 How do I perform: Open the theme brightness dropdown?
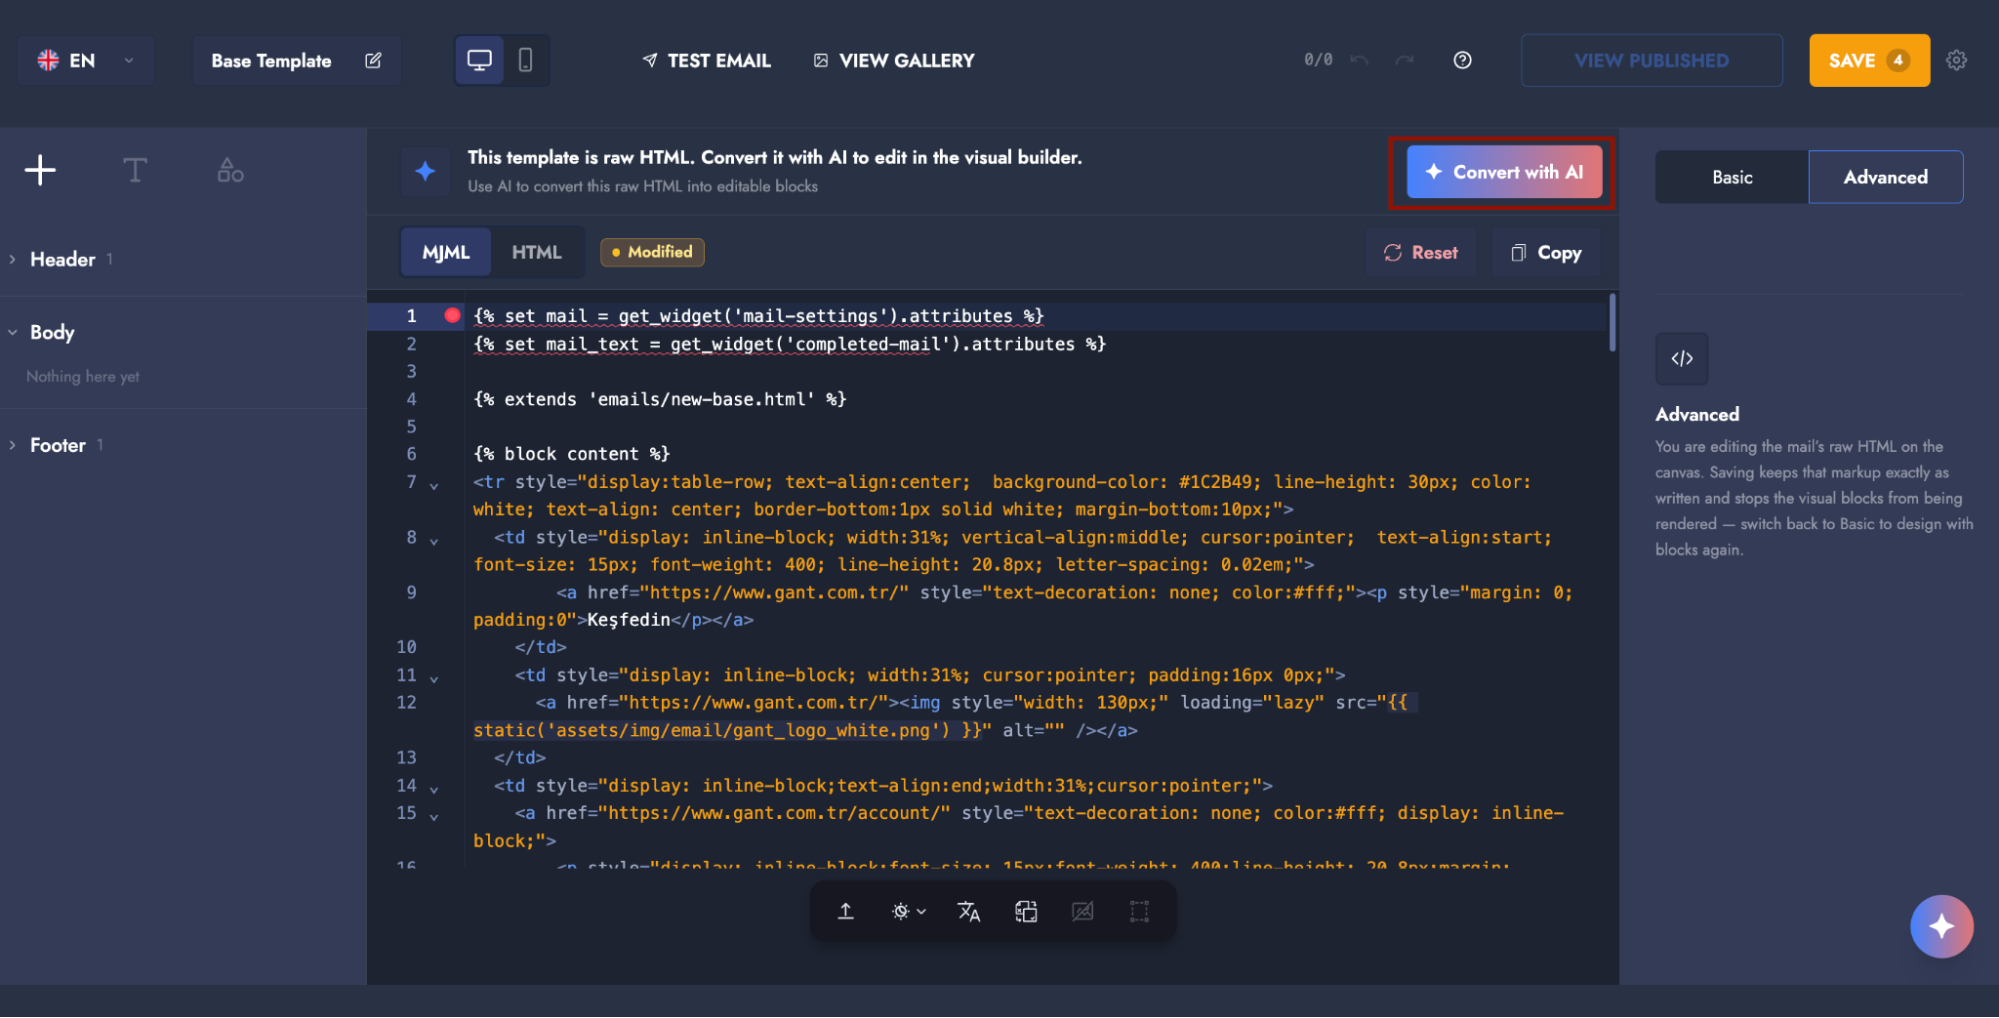point(908,911)
